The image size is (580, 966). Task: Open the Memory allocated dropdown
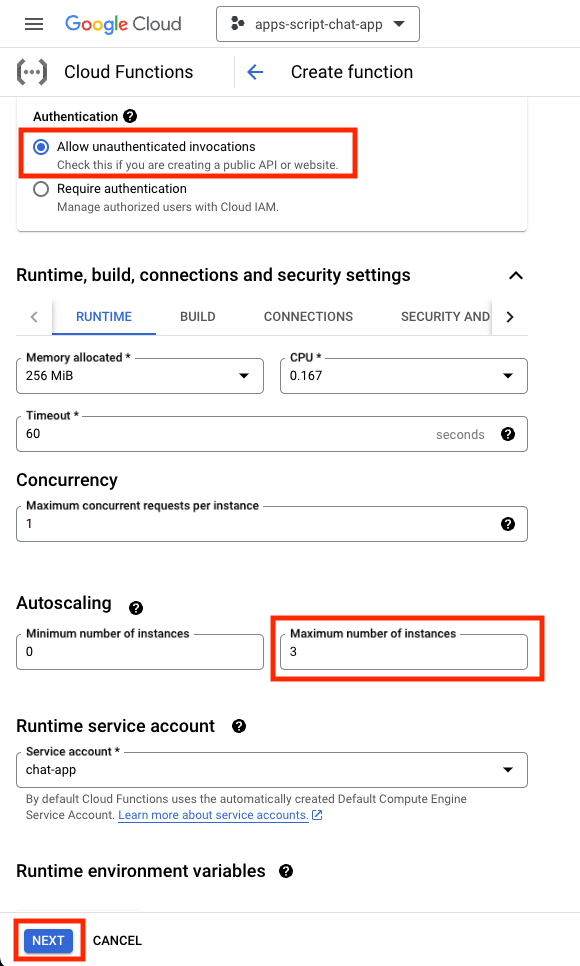(140, 376)
